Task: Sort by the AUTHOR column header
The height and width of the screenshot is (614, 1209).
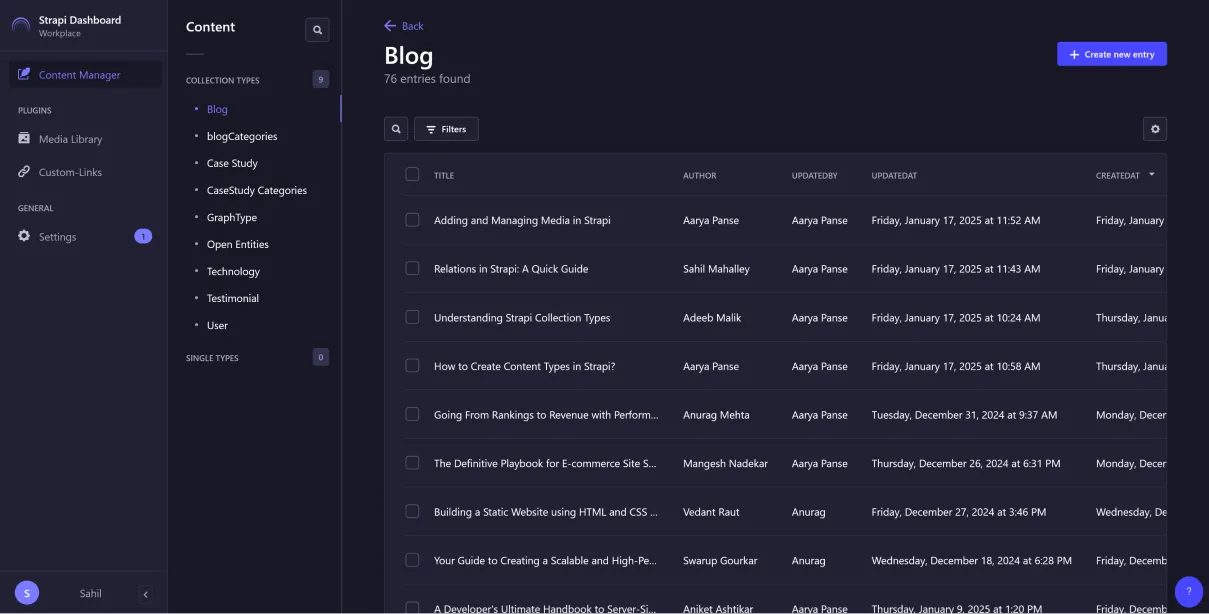Action: (700, 176)
